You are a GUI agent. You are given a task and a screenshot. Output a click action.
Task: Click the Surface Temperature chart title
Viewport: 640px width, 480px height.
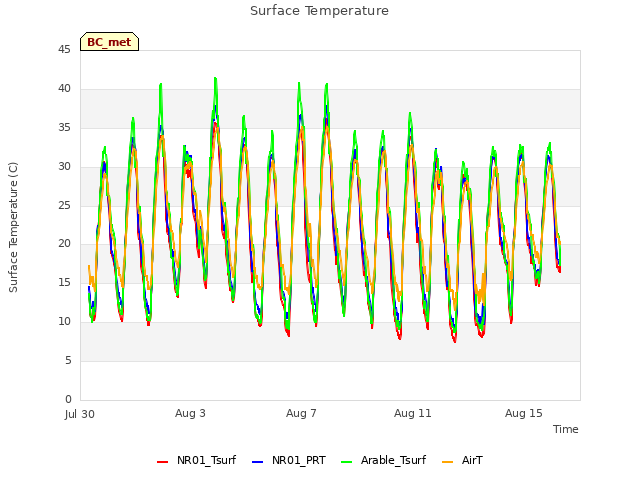point(319,11)
